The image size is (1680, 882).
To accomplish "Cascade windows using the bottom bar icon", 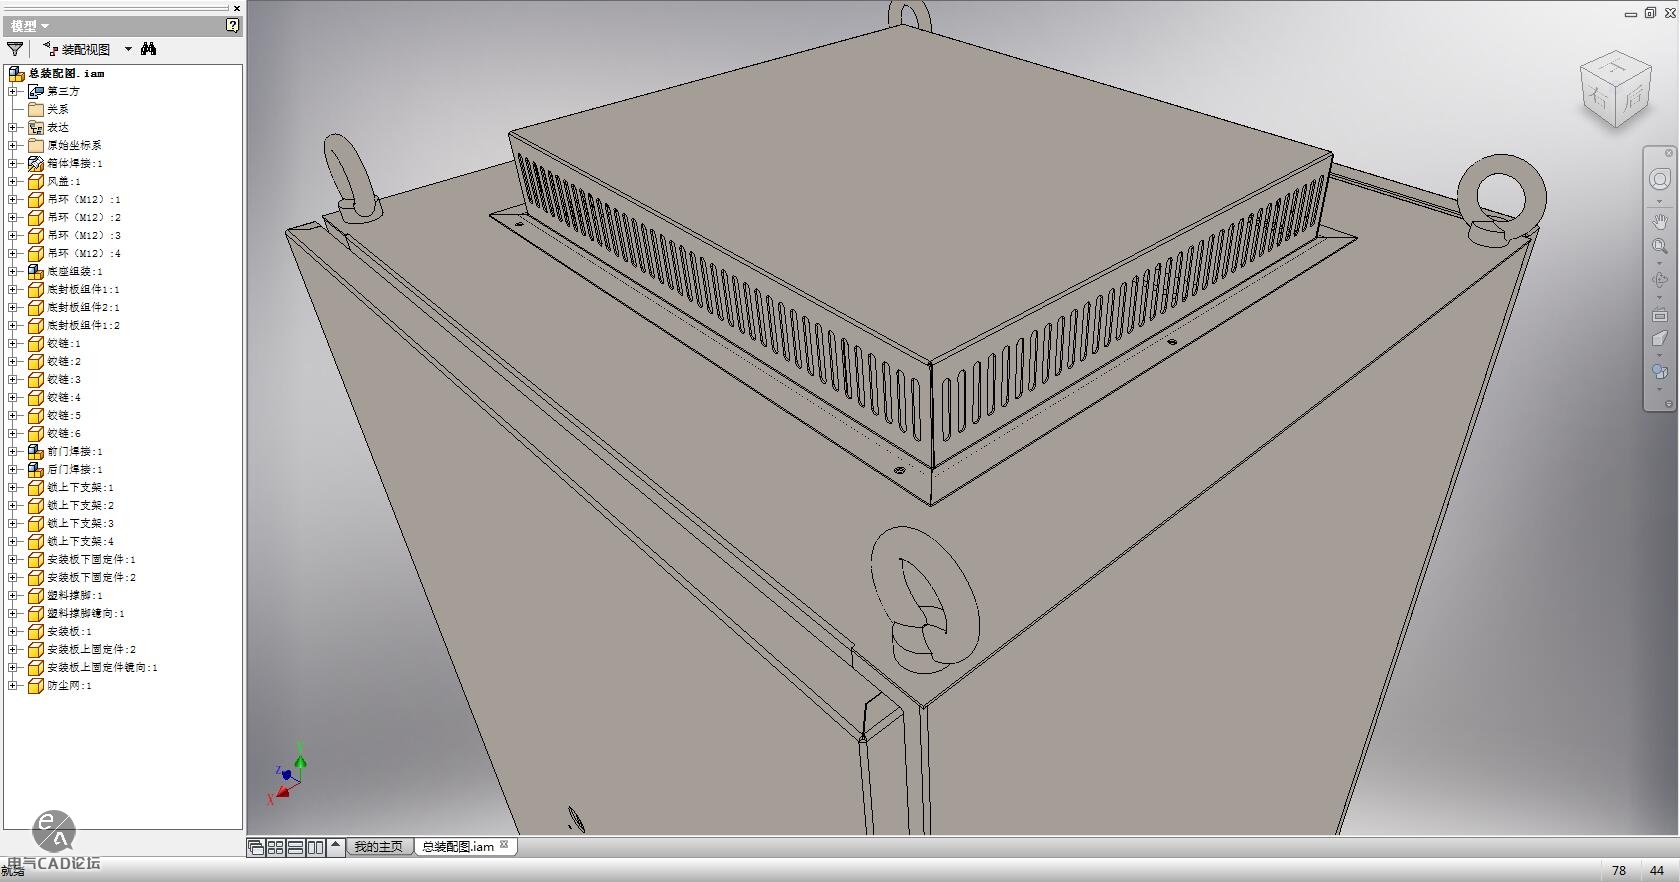I will click(256, 847).
